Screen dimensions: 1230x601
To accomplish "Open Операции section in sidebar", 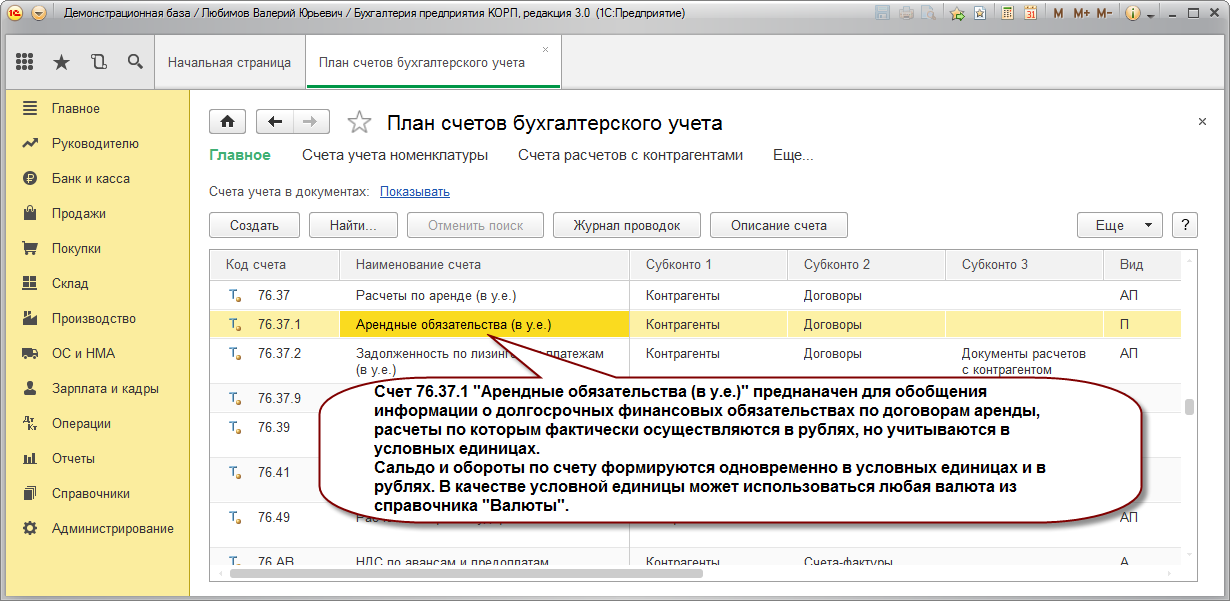I will click(95, 423).
